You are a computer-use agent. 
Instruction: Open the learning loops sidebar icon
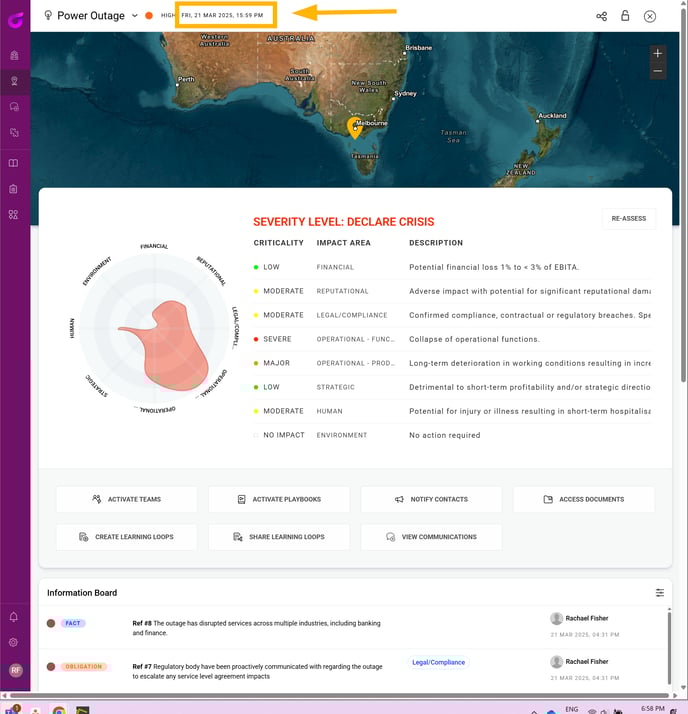[14, 133]
